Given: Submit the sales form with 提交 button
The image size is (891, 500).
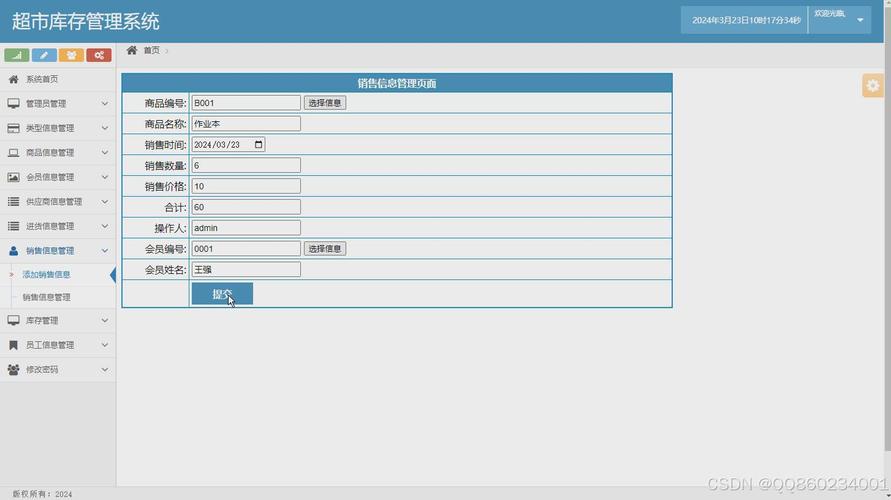Looking at the screenshot, I should pyautogui.click(x=222, y=294).
